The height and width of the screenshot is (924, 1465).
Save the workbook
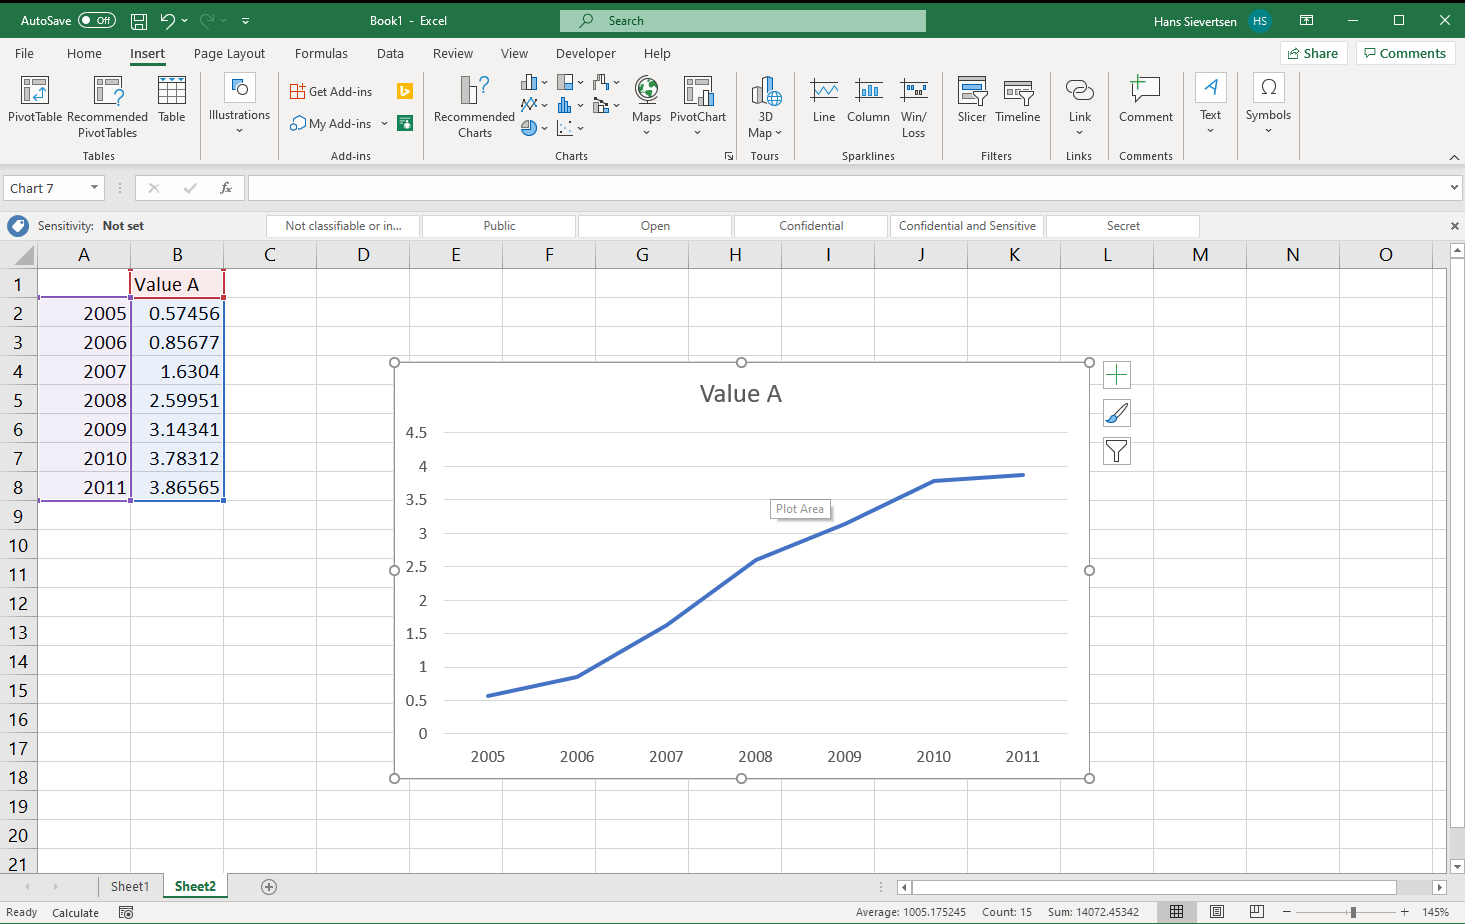pyautogui.click(x=139, y=20)
